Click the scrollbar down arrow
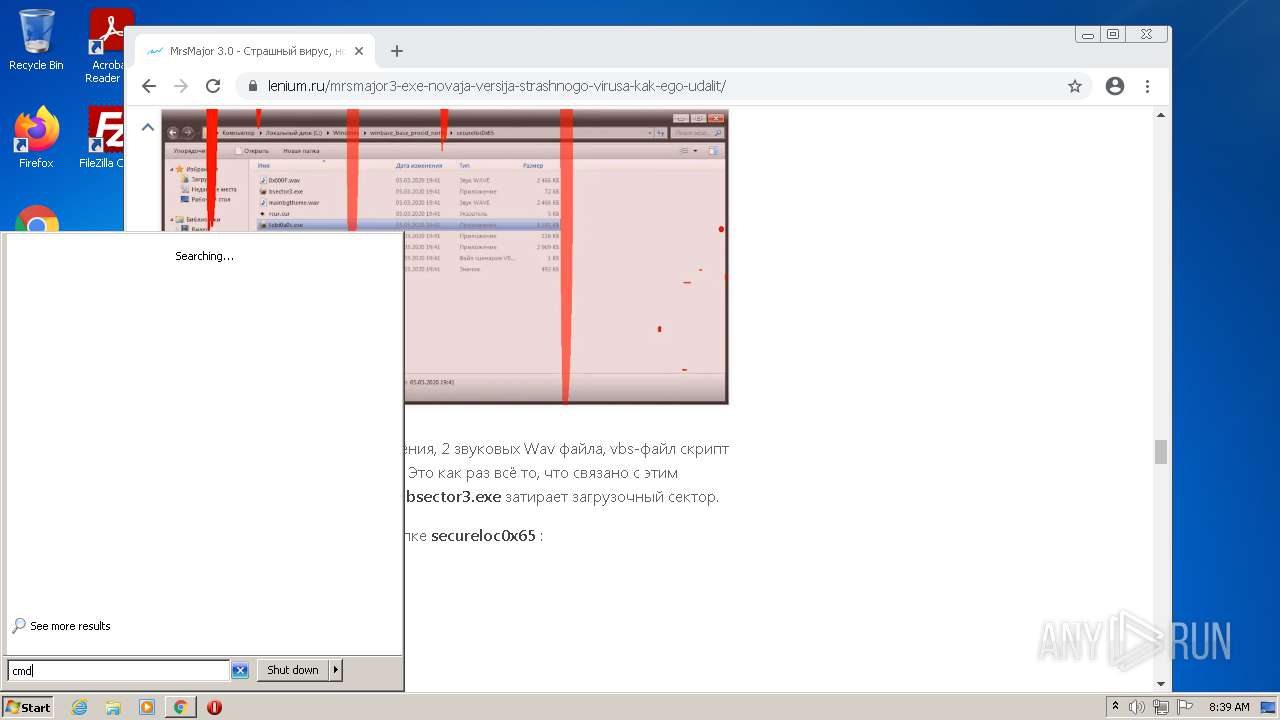 click(x=1160, y=684)
